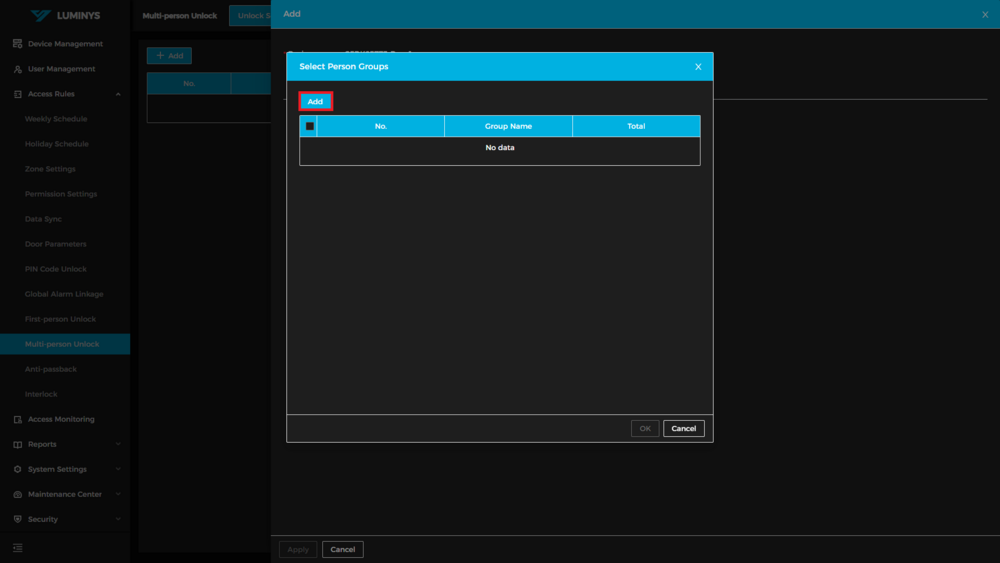
Task: Cancel the Select Person Groups dialog
Action: click(683, 428)
